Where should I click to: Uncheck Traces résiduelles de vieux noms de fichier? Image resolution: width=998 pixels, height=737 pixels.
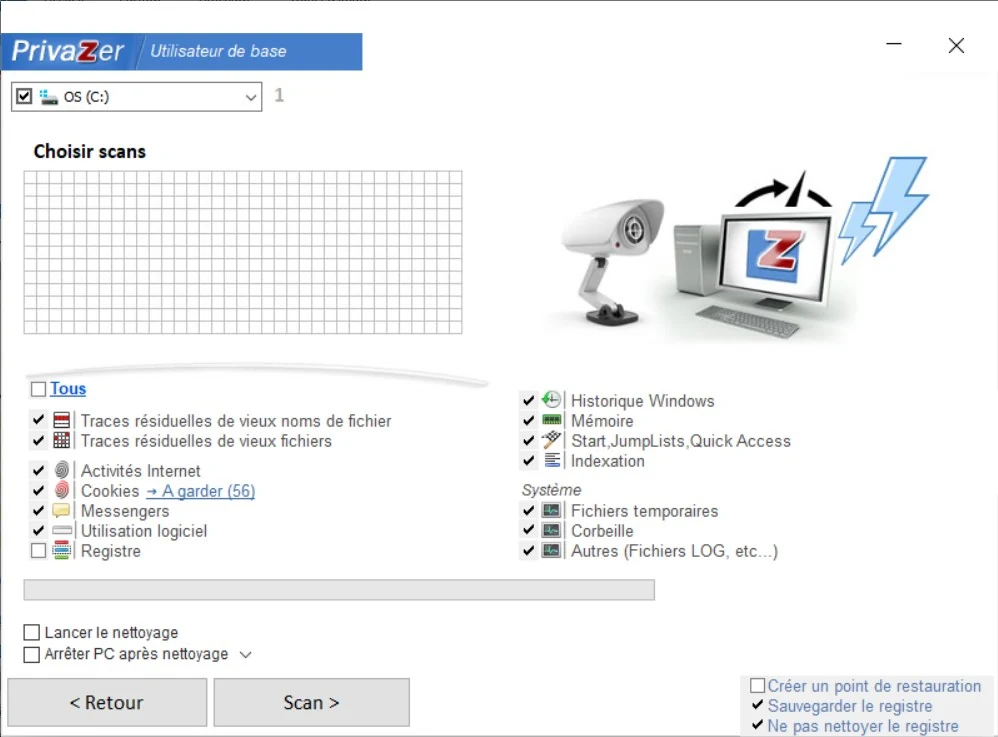38,419
